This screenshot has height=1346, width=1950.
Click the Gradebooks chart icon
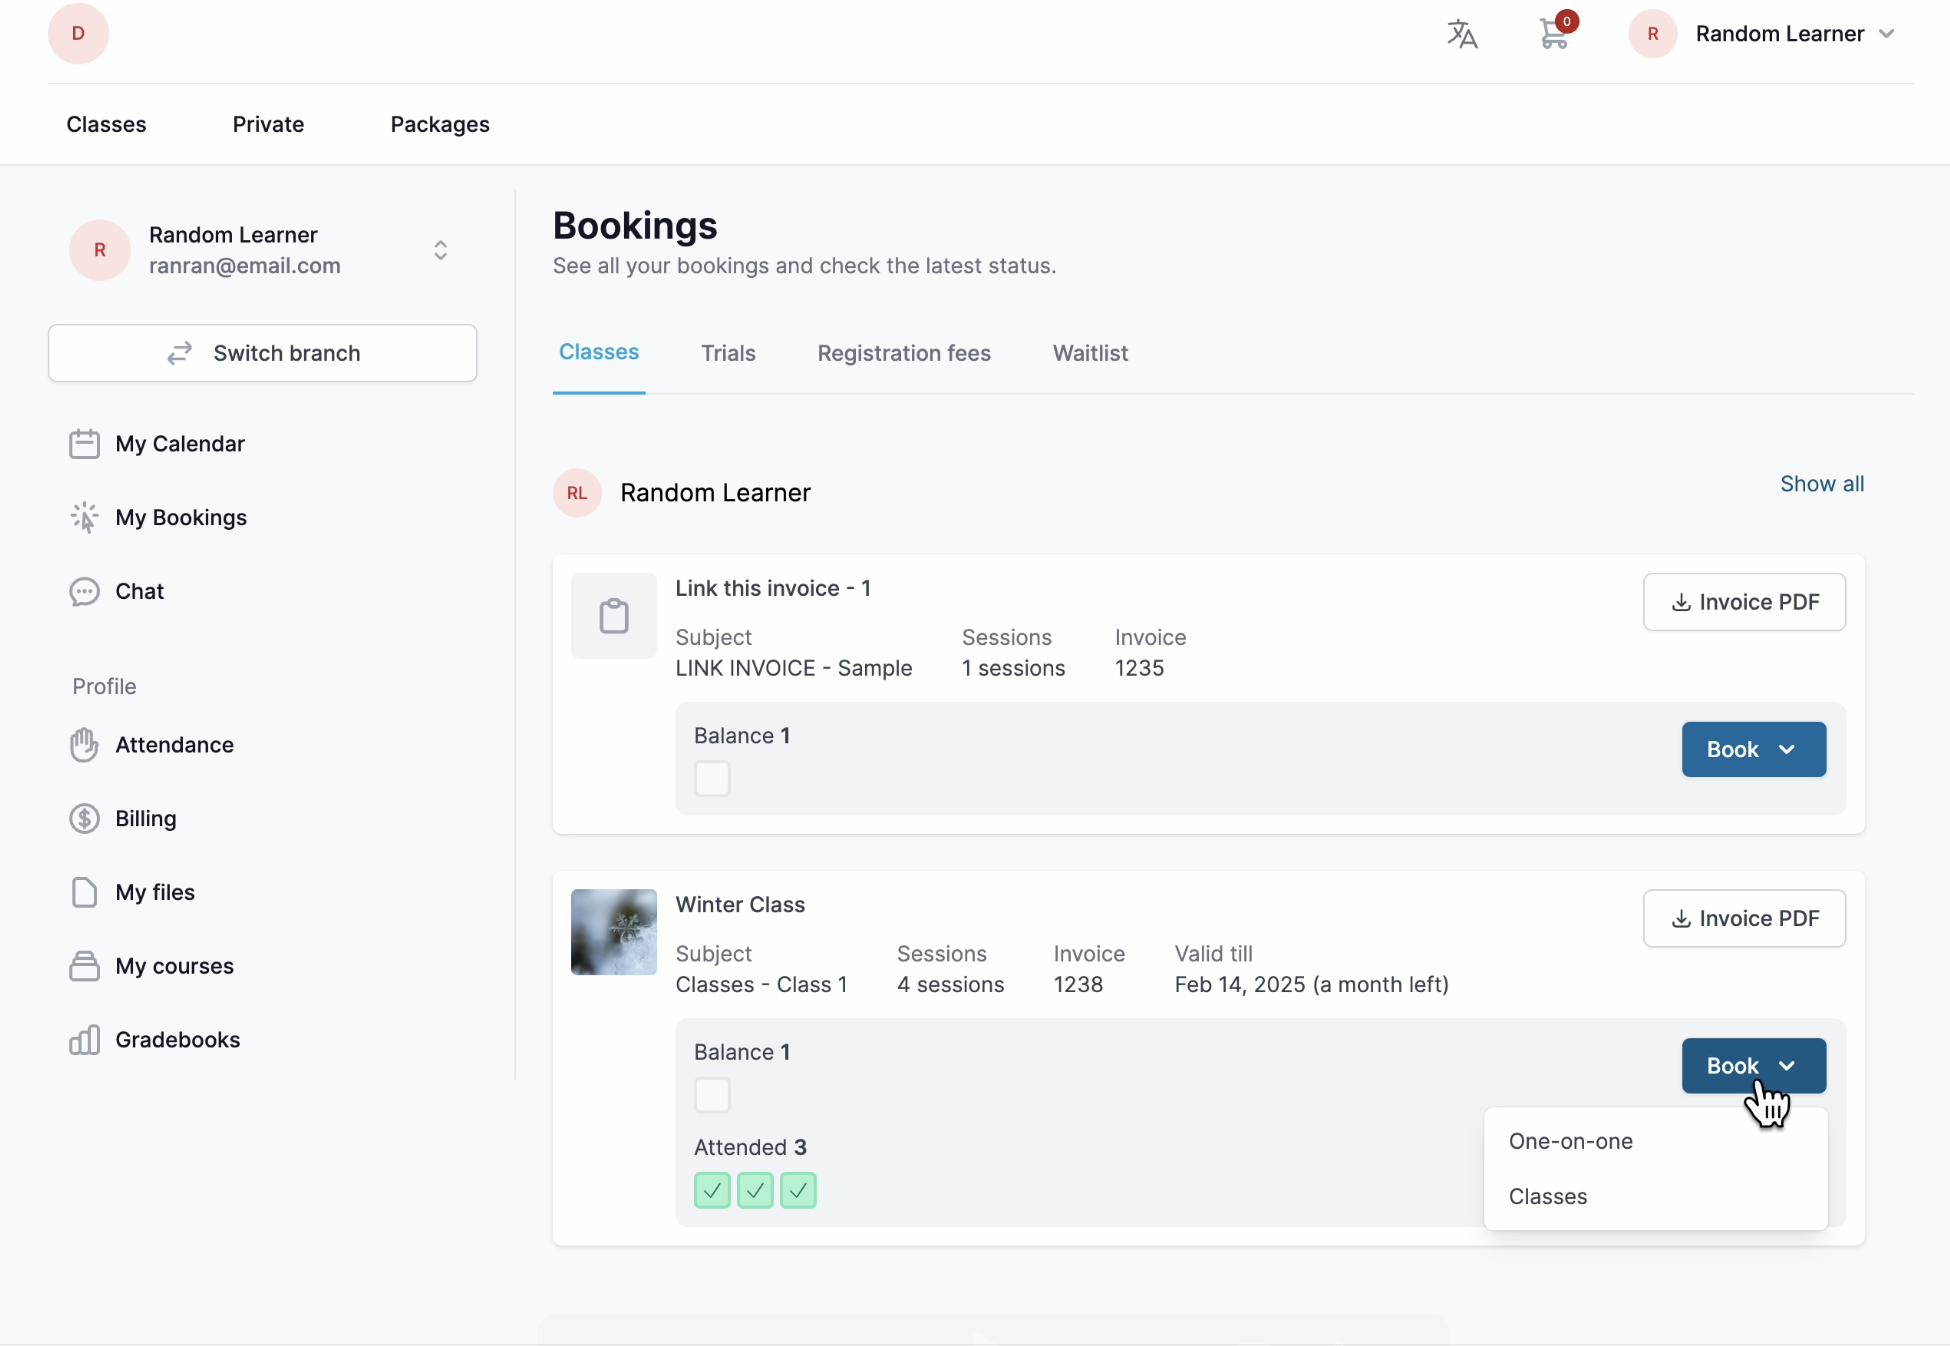coord(84,1040)
